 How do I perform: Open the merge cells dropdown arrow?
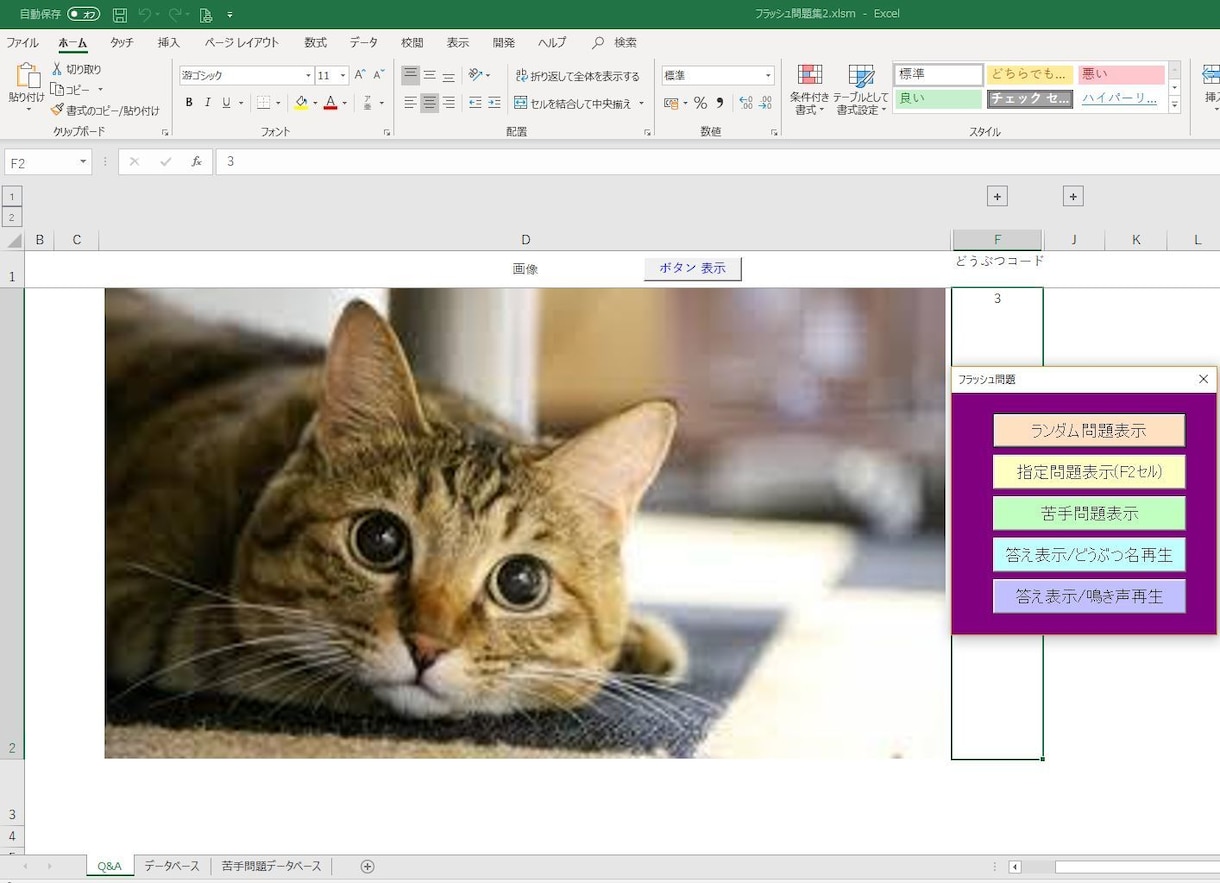[x=642, y=103]
